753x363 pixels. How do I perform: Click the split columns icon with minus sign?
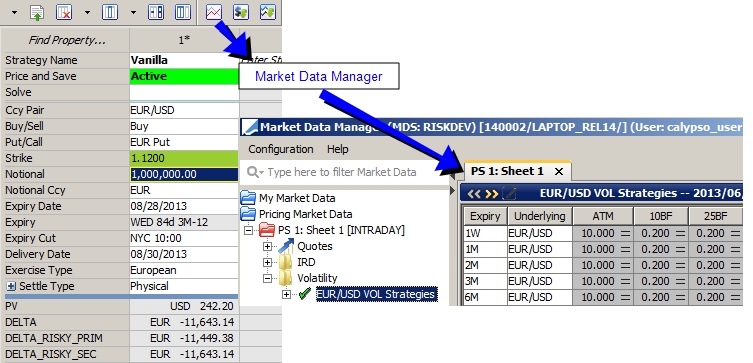click(156, 12)
